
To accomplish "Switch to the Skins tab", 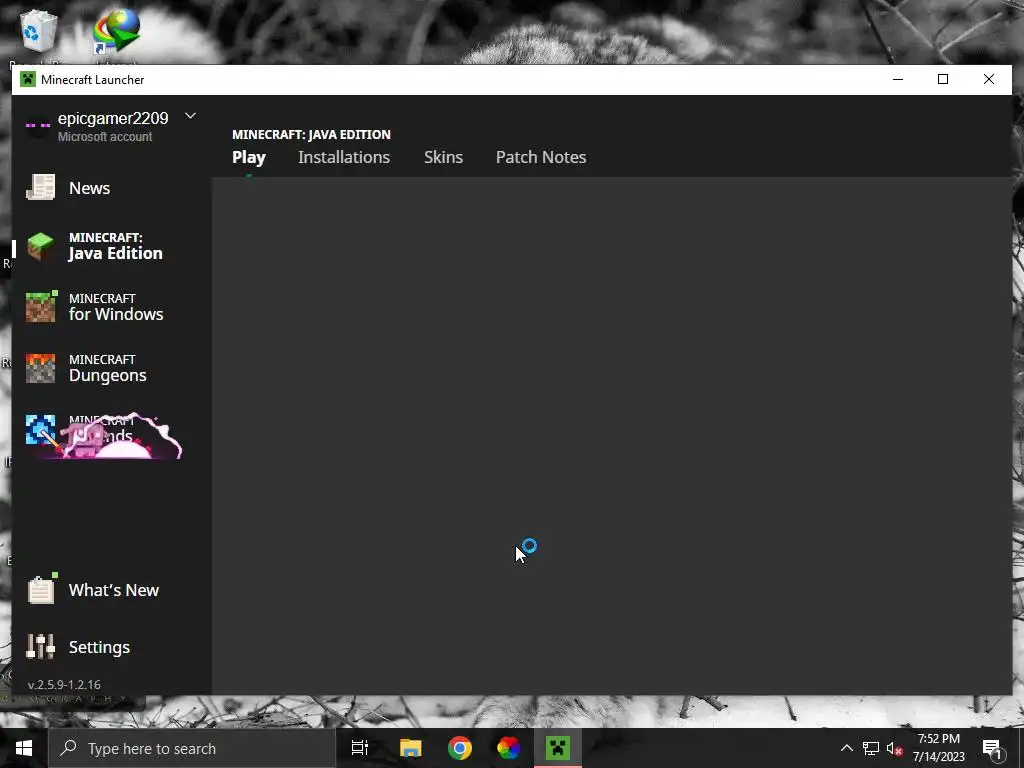I will coord(443,157).
